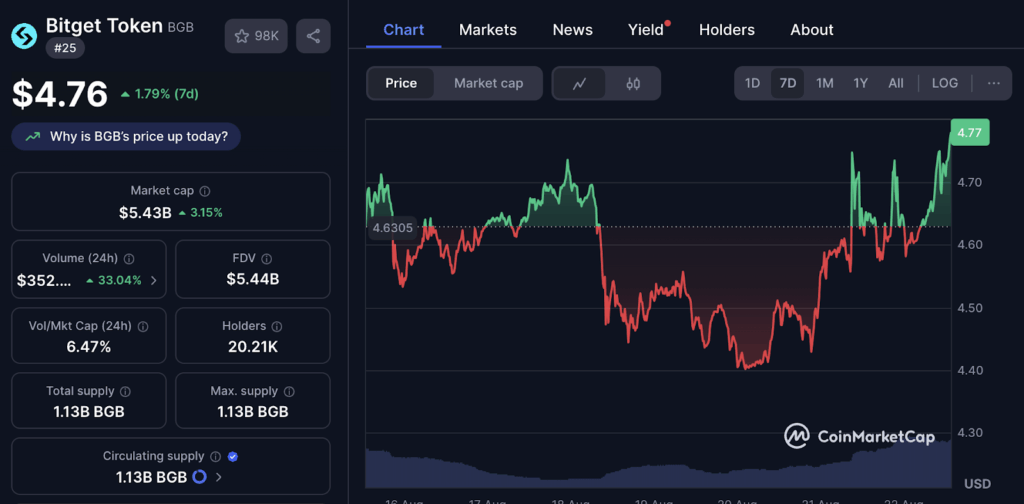1024x504 pixels.
Task: Click Holders info icon
Action: (x=276, y=326)
